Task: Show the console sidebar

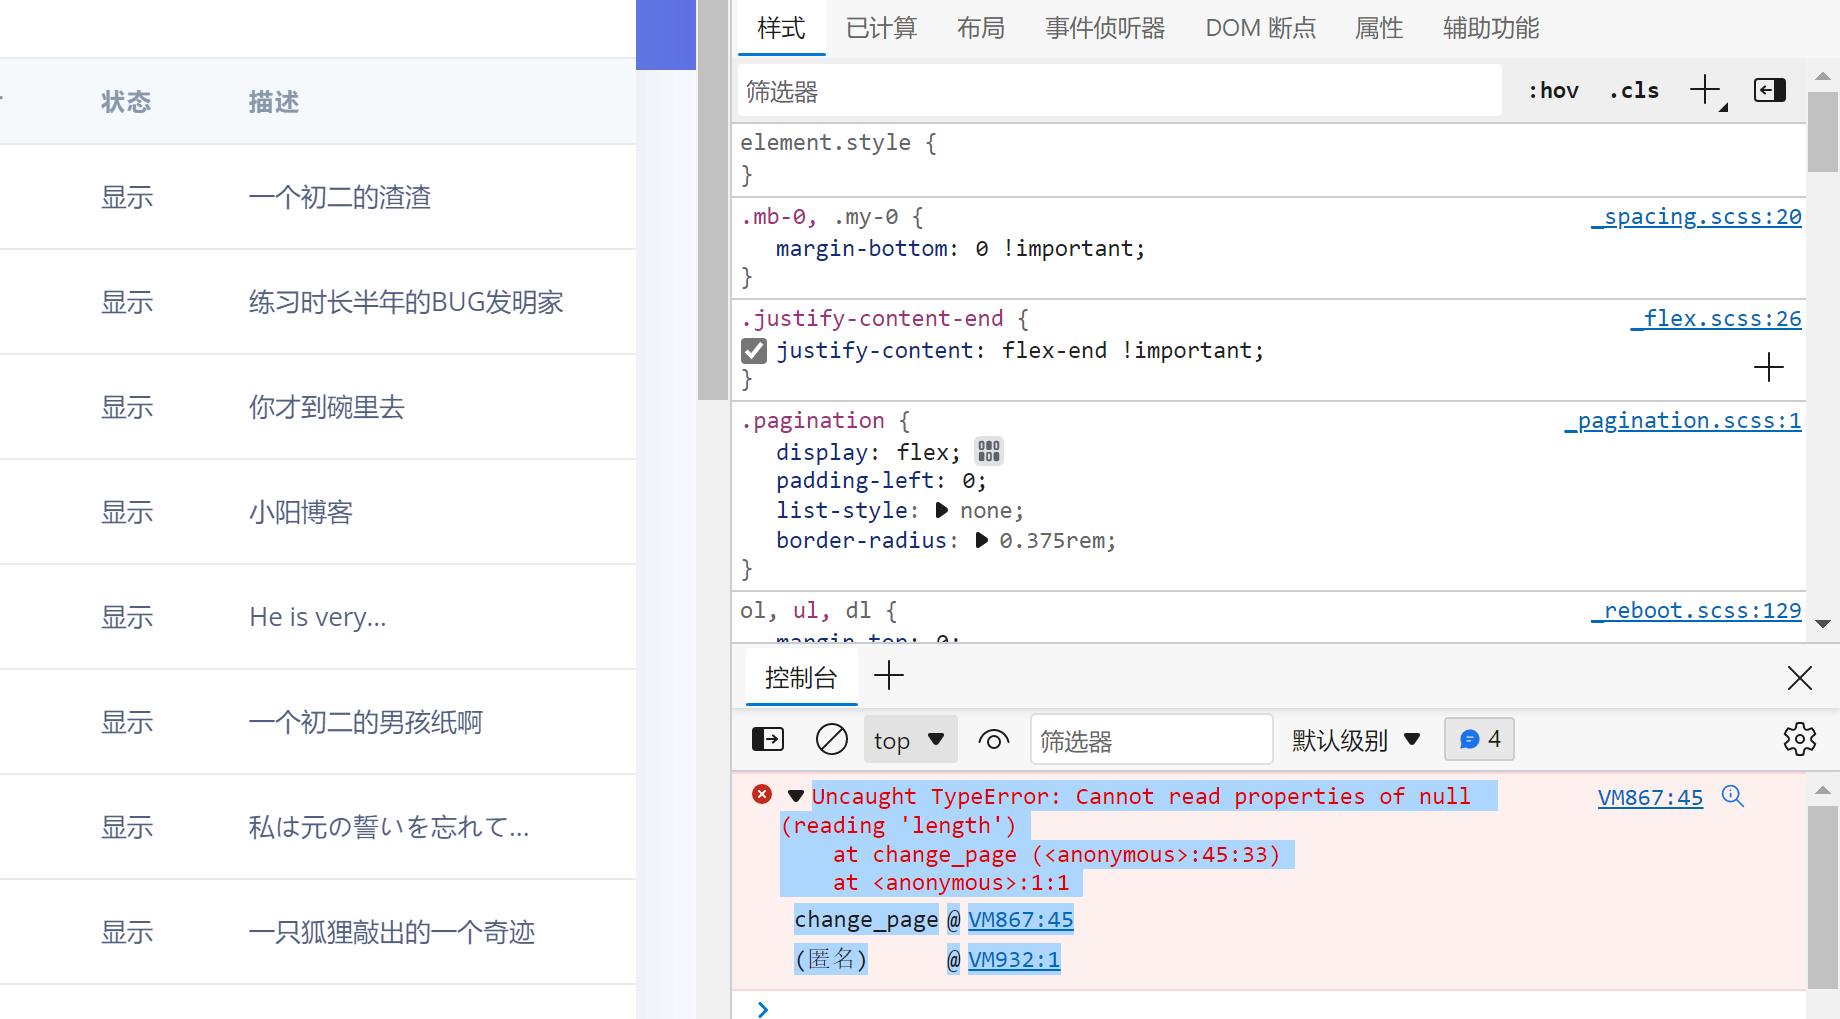Action: [767, 739]
